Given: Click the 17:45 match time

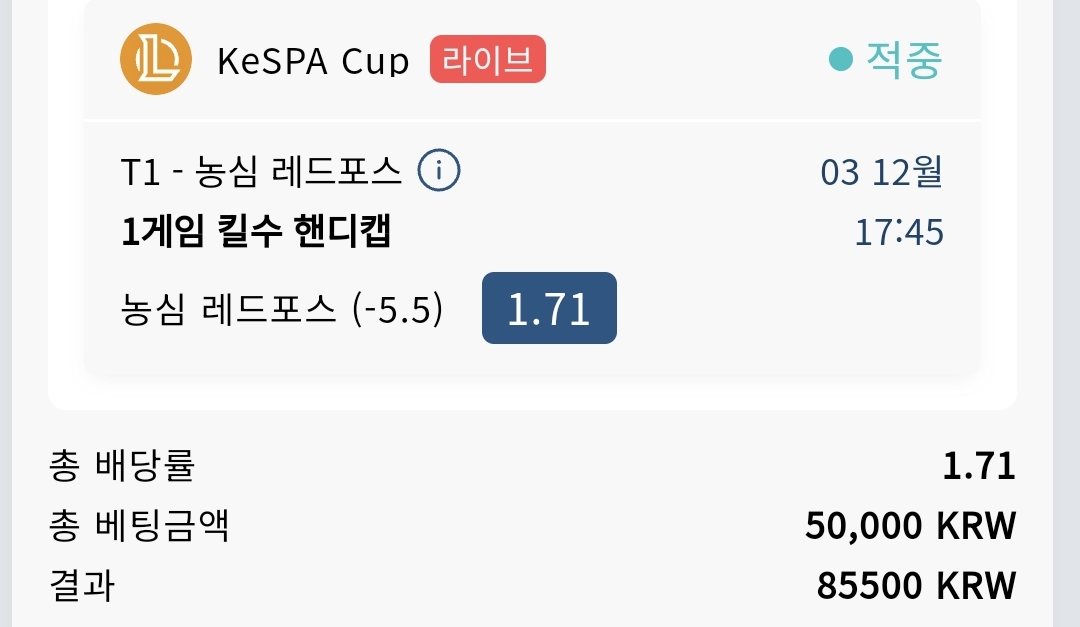Looking at the screenshot, I should pyautogui.click(x=899, y=232).
